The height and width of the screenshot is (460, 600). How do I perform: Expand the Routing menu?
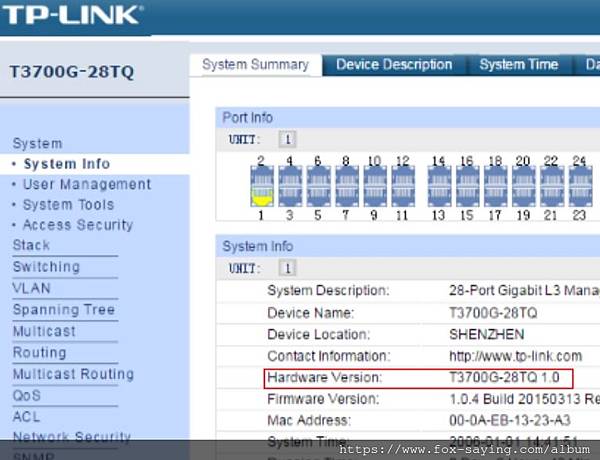39,352
